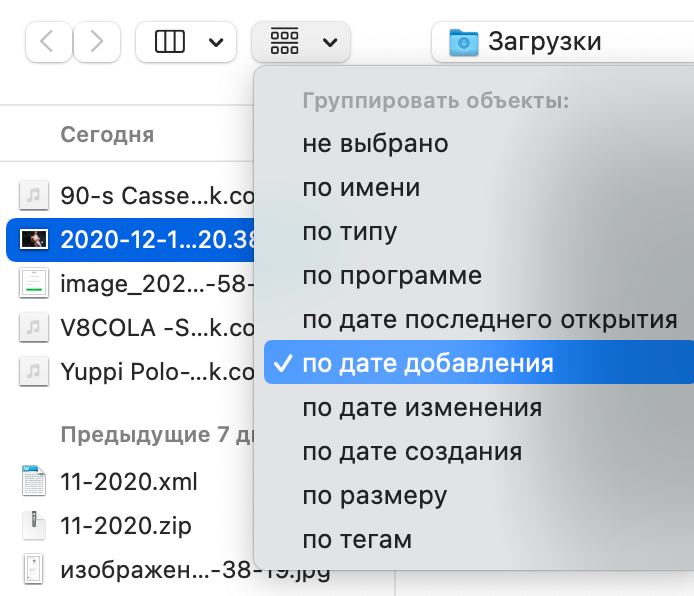This screenshot has width=694, height=596.
Task: Choose checked option по дате добавления
Action: click(479, 362)
